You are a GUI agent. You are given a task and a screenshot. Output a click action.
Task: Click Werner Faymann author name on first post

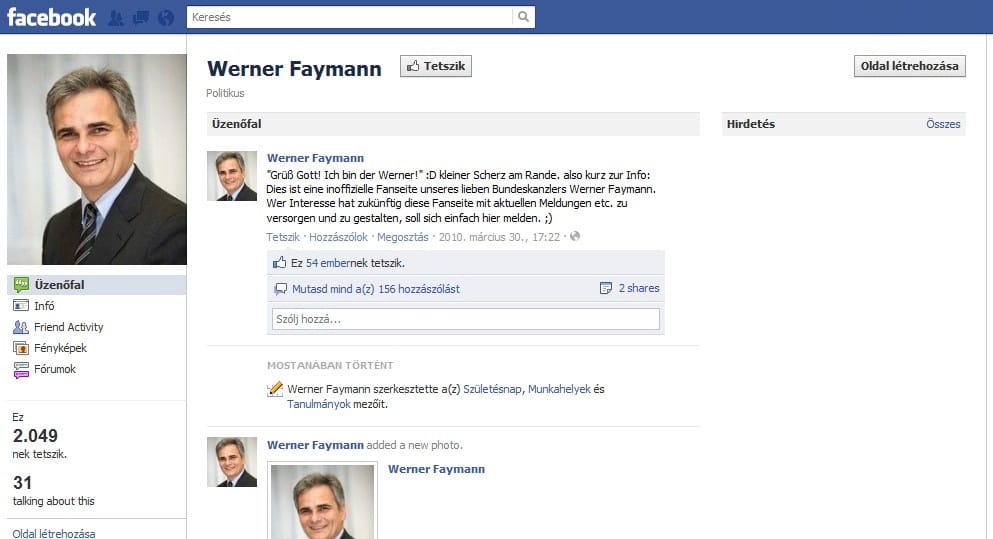pyautogui.click(x=315, y=158)
